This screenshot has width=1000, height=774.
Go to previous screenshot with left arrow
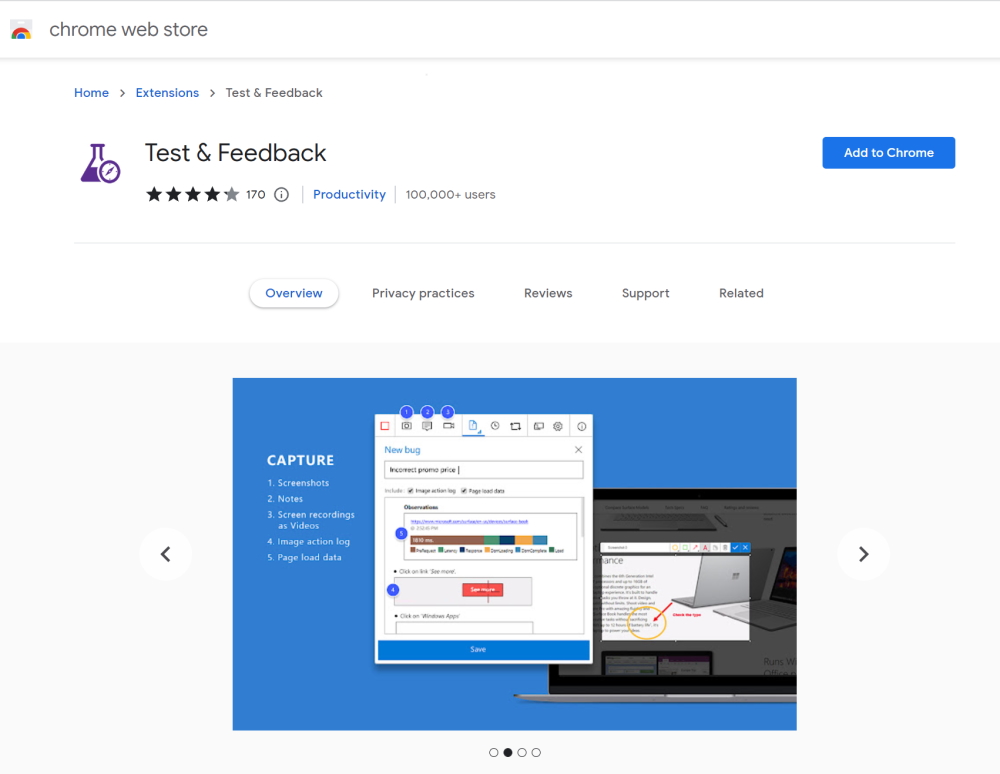[x=165, y=554]
